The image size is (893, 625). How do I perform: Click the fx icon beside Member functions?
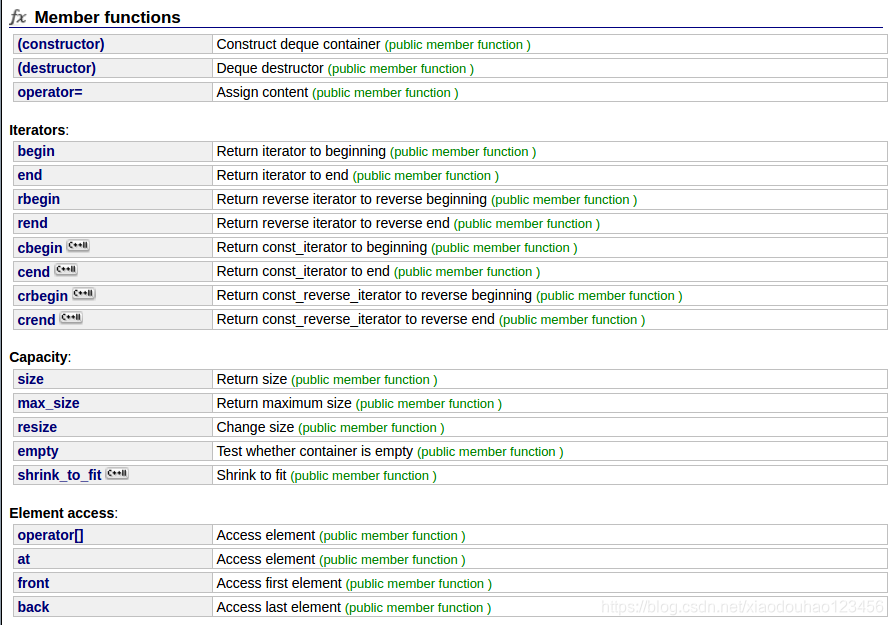click(x=18, y=17)
